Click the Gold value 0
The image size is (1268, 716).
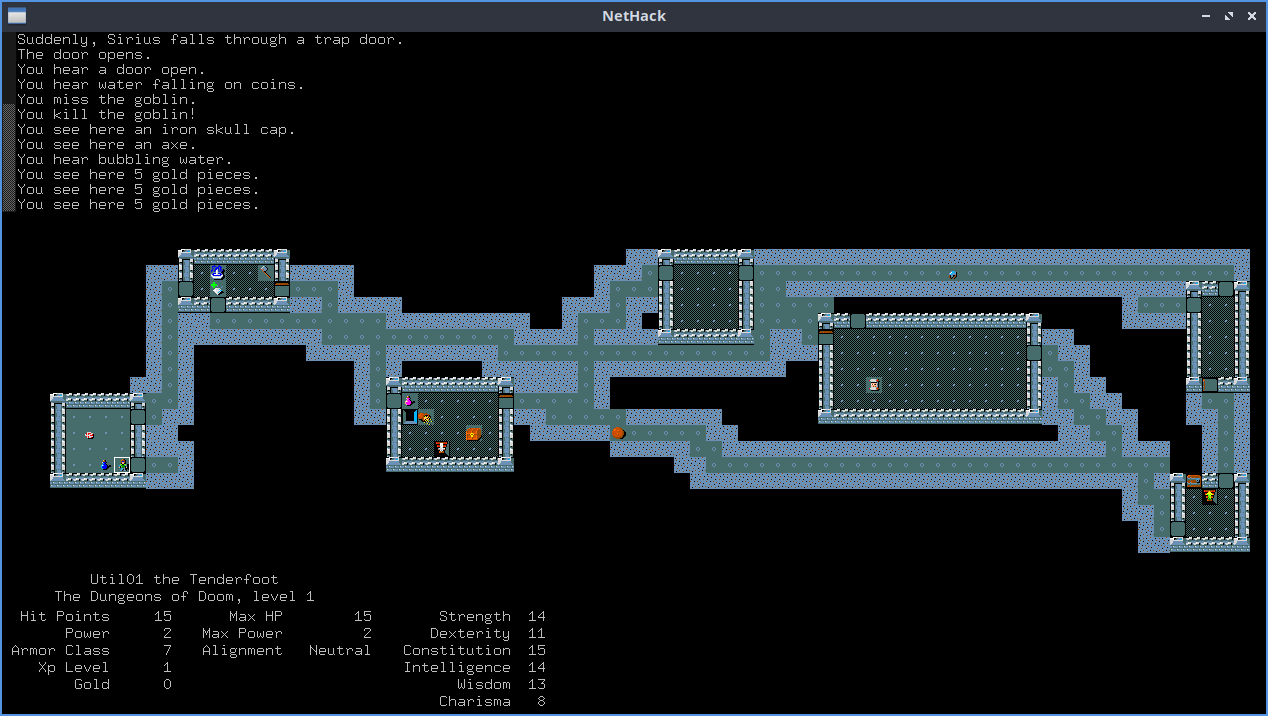point(167,685)
